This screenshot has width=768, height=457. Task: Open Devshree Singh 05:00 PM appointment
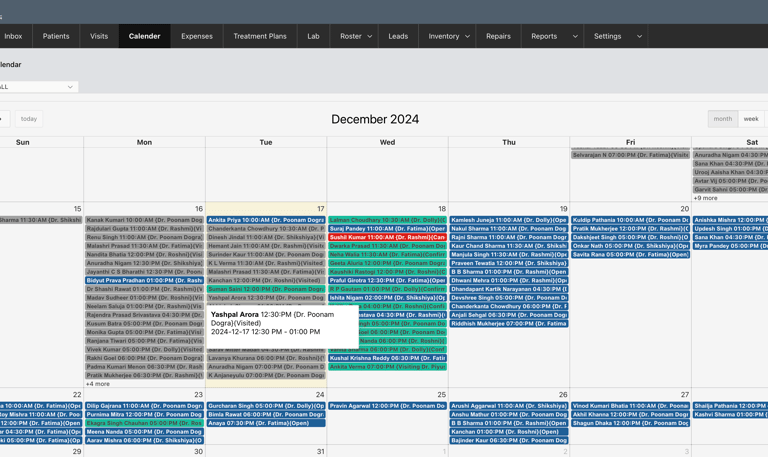[x=509, y=298]
